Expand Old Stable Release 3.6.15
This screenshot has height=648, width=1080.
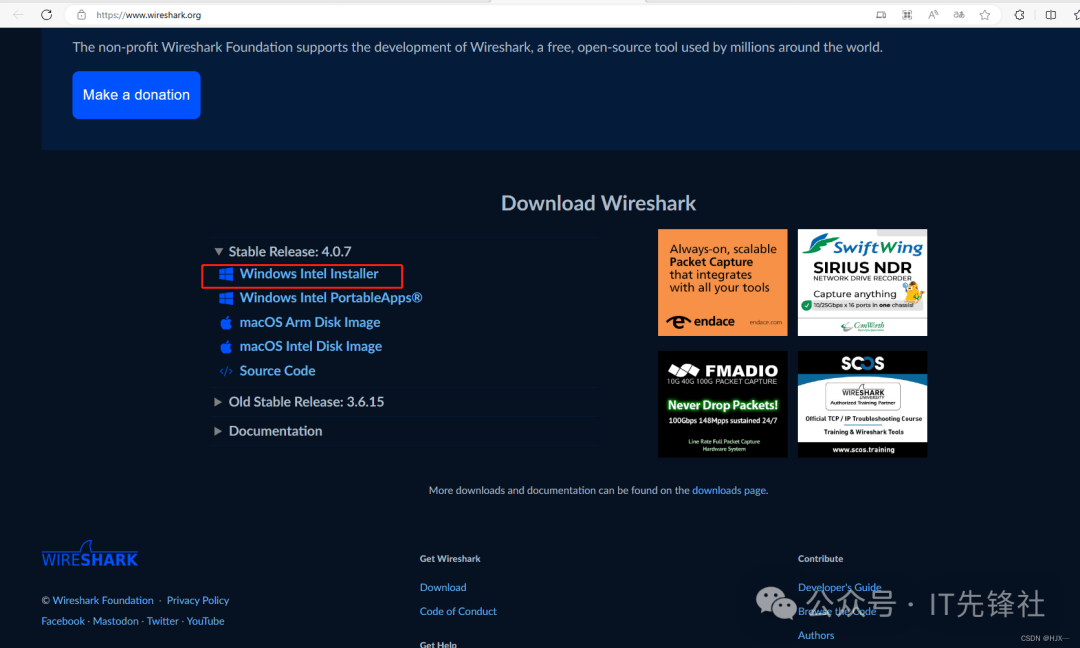218,402
